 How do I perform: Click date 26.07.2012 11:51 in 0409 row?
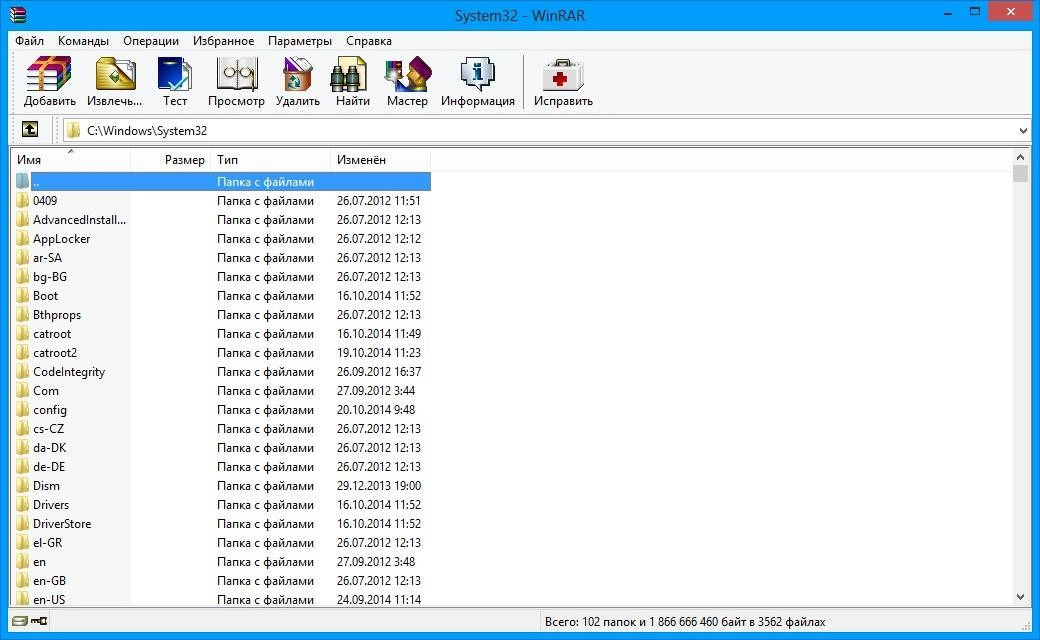pos(379,200)
